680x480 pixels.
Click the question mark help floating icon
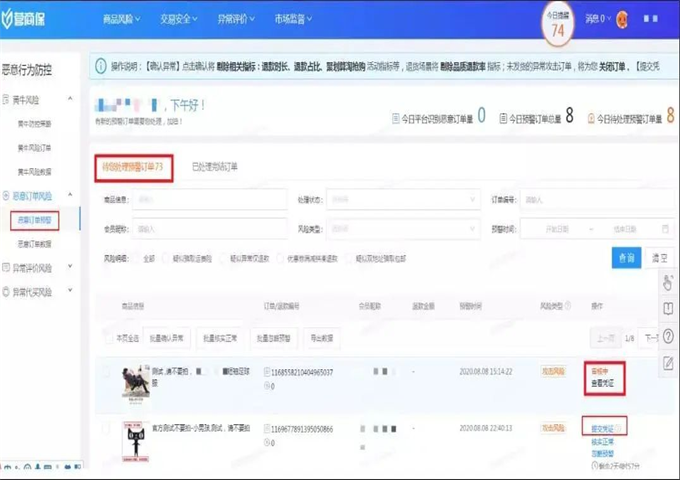pyautogui.click(x=668, y=336)
